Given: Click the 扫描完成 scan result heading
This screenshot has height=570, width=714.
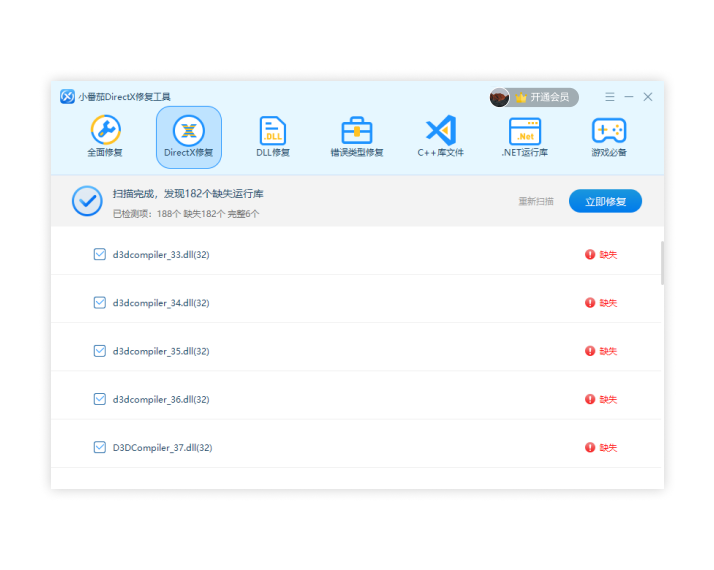Looking at the screenshot, I should (188, 193).
